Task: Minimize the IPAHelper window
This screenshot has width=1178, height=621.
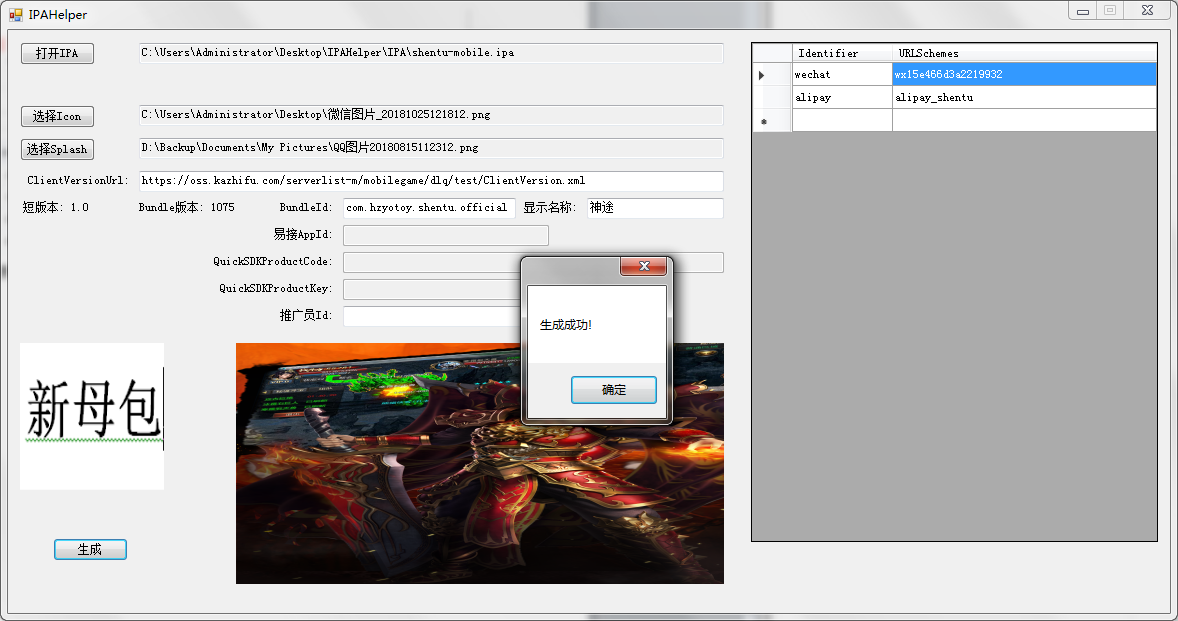Action: point(1083,11)
